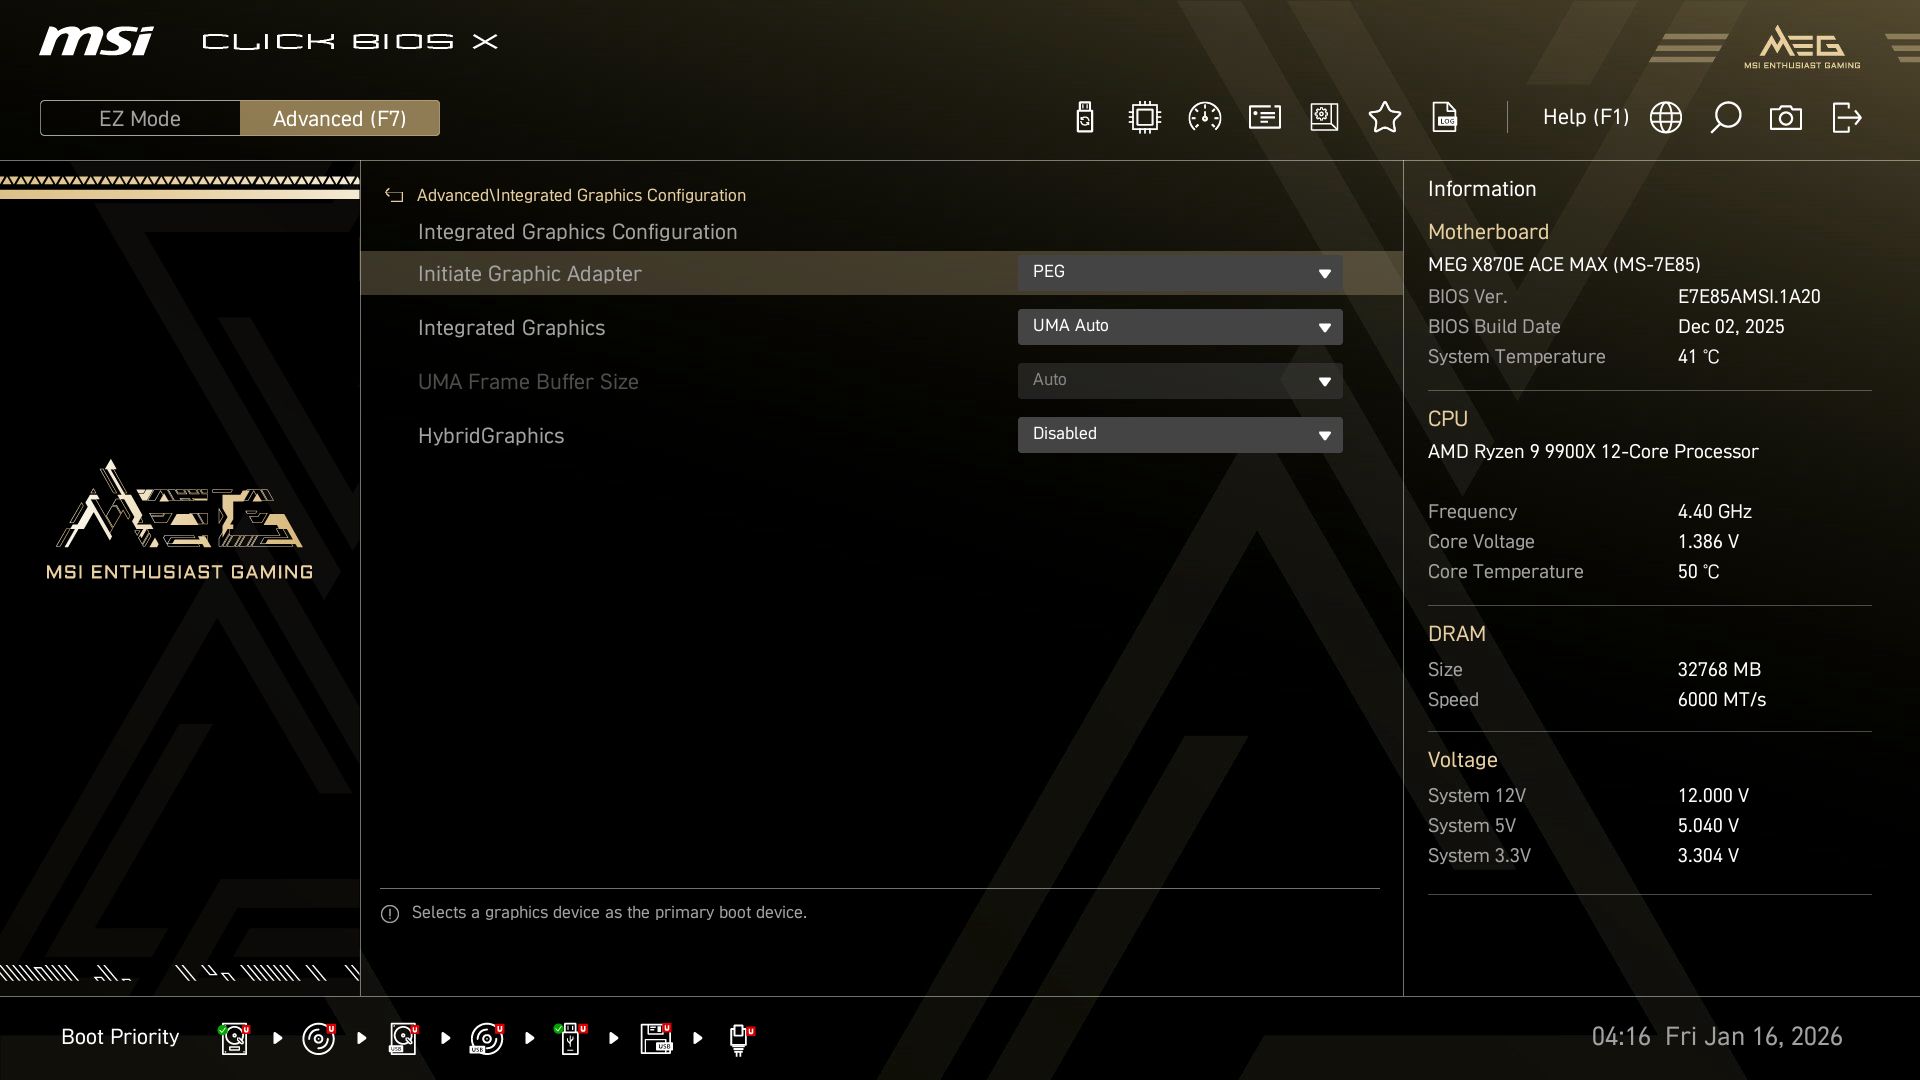Expand the Integrated Graphics UMA Auto dropdown

point(1180,326)
